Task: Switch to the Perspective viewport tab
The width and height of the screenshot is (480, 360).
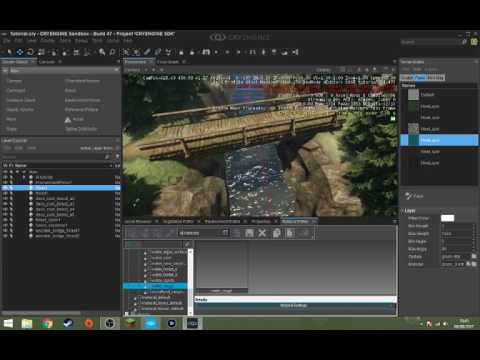Action: 136,62
